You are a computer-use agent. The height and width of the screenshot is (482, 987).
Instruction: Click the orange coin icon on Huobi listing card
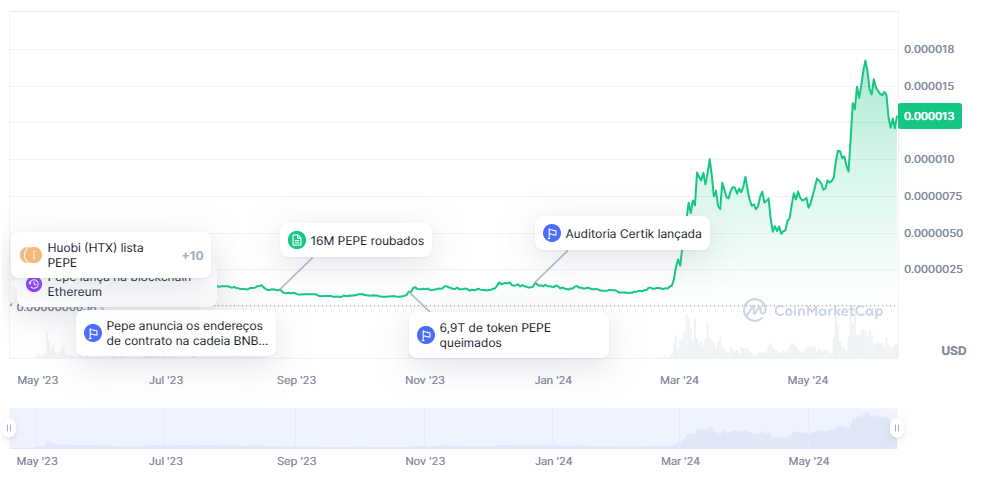click(31, 255)
